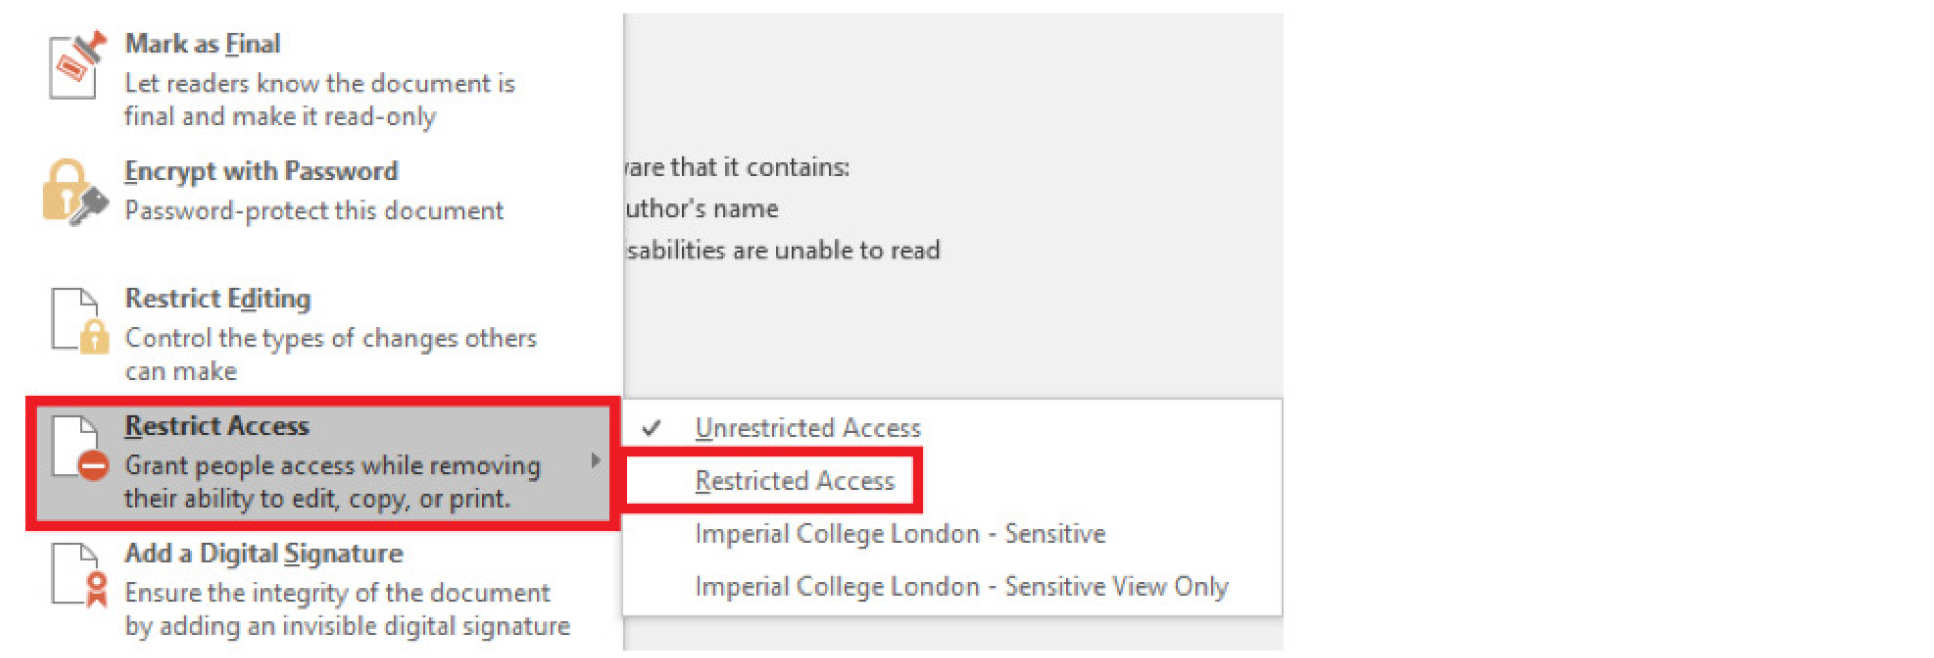The image size is (1934, 658).
Task: Choose Restricted Access from the submenu
Action: click(x=794, y=481)
